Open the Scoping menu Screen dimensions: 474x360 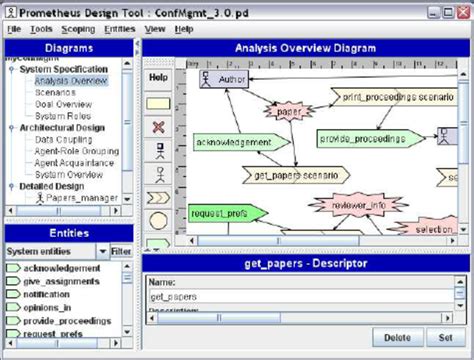78,29
